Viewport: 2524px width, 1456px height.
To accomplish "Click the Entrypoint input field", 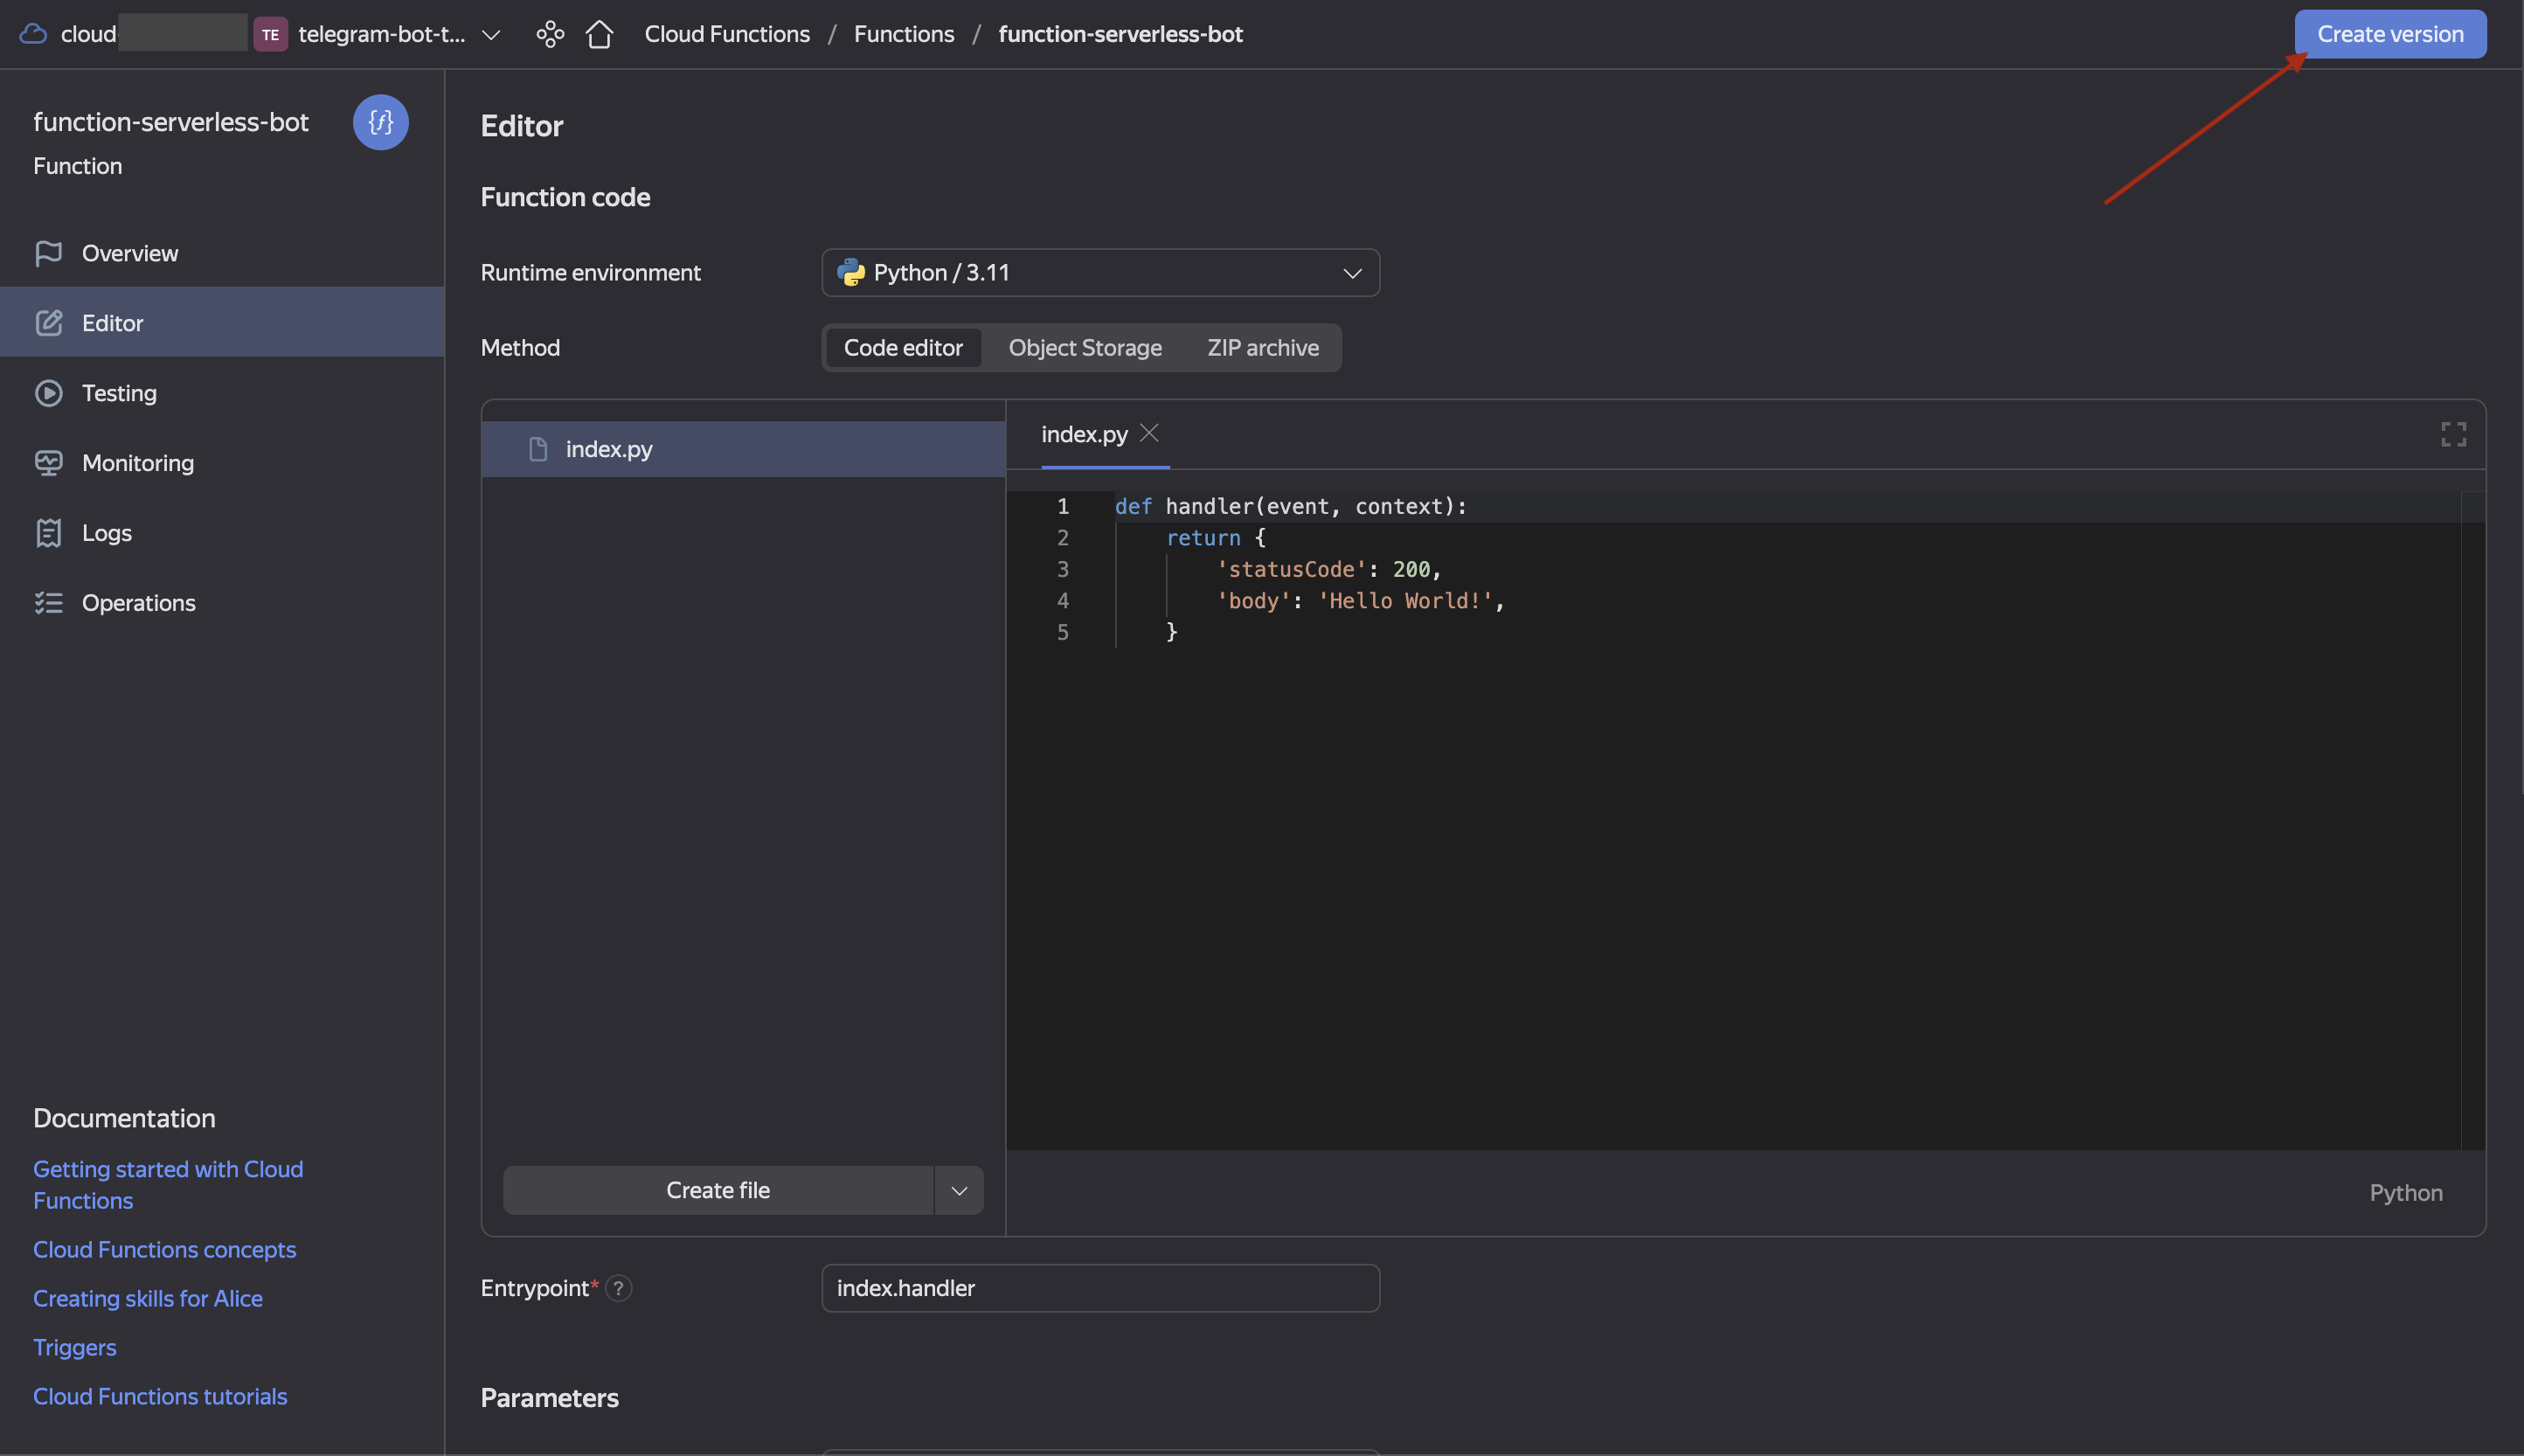I will (1100, 1288).
